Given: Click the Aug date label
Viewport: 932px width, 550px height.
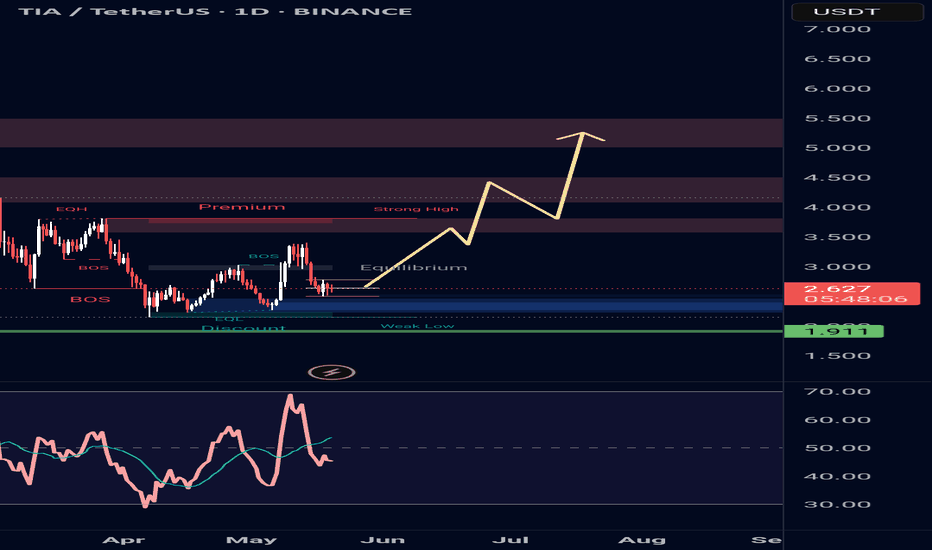Looking at the screenshot, I should click(642, 540).
